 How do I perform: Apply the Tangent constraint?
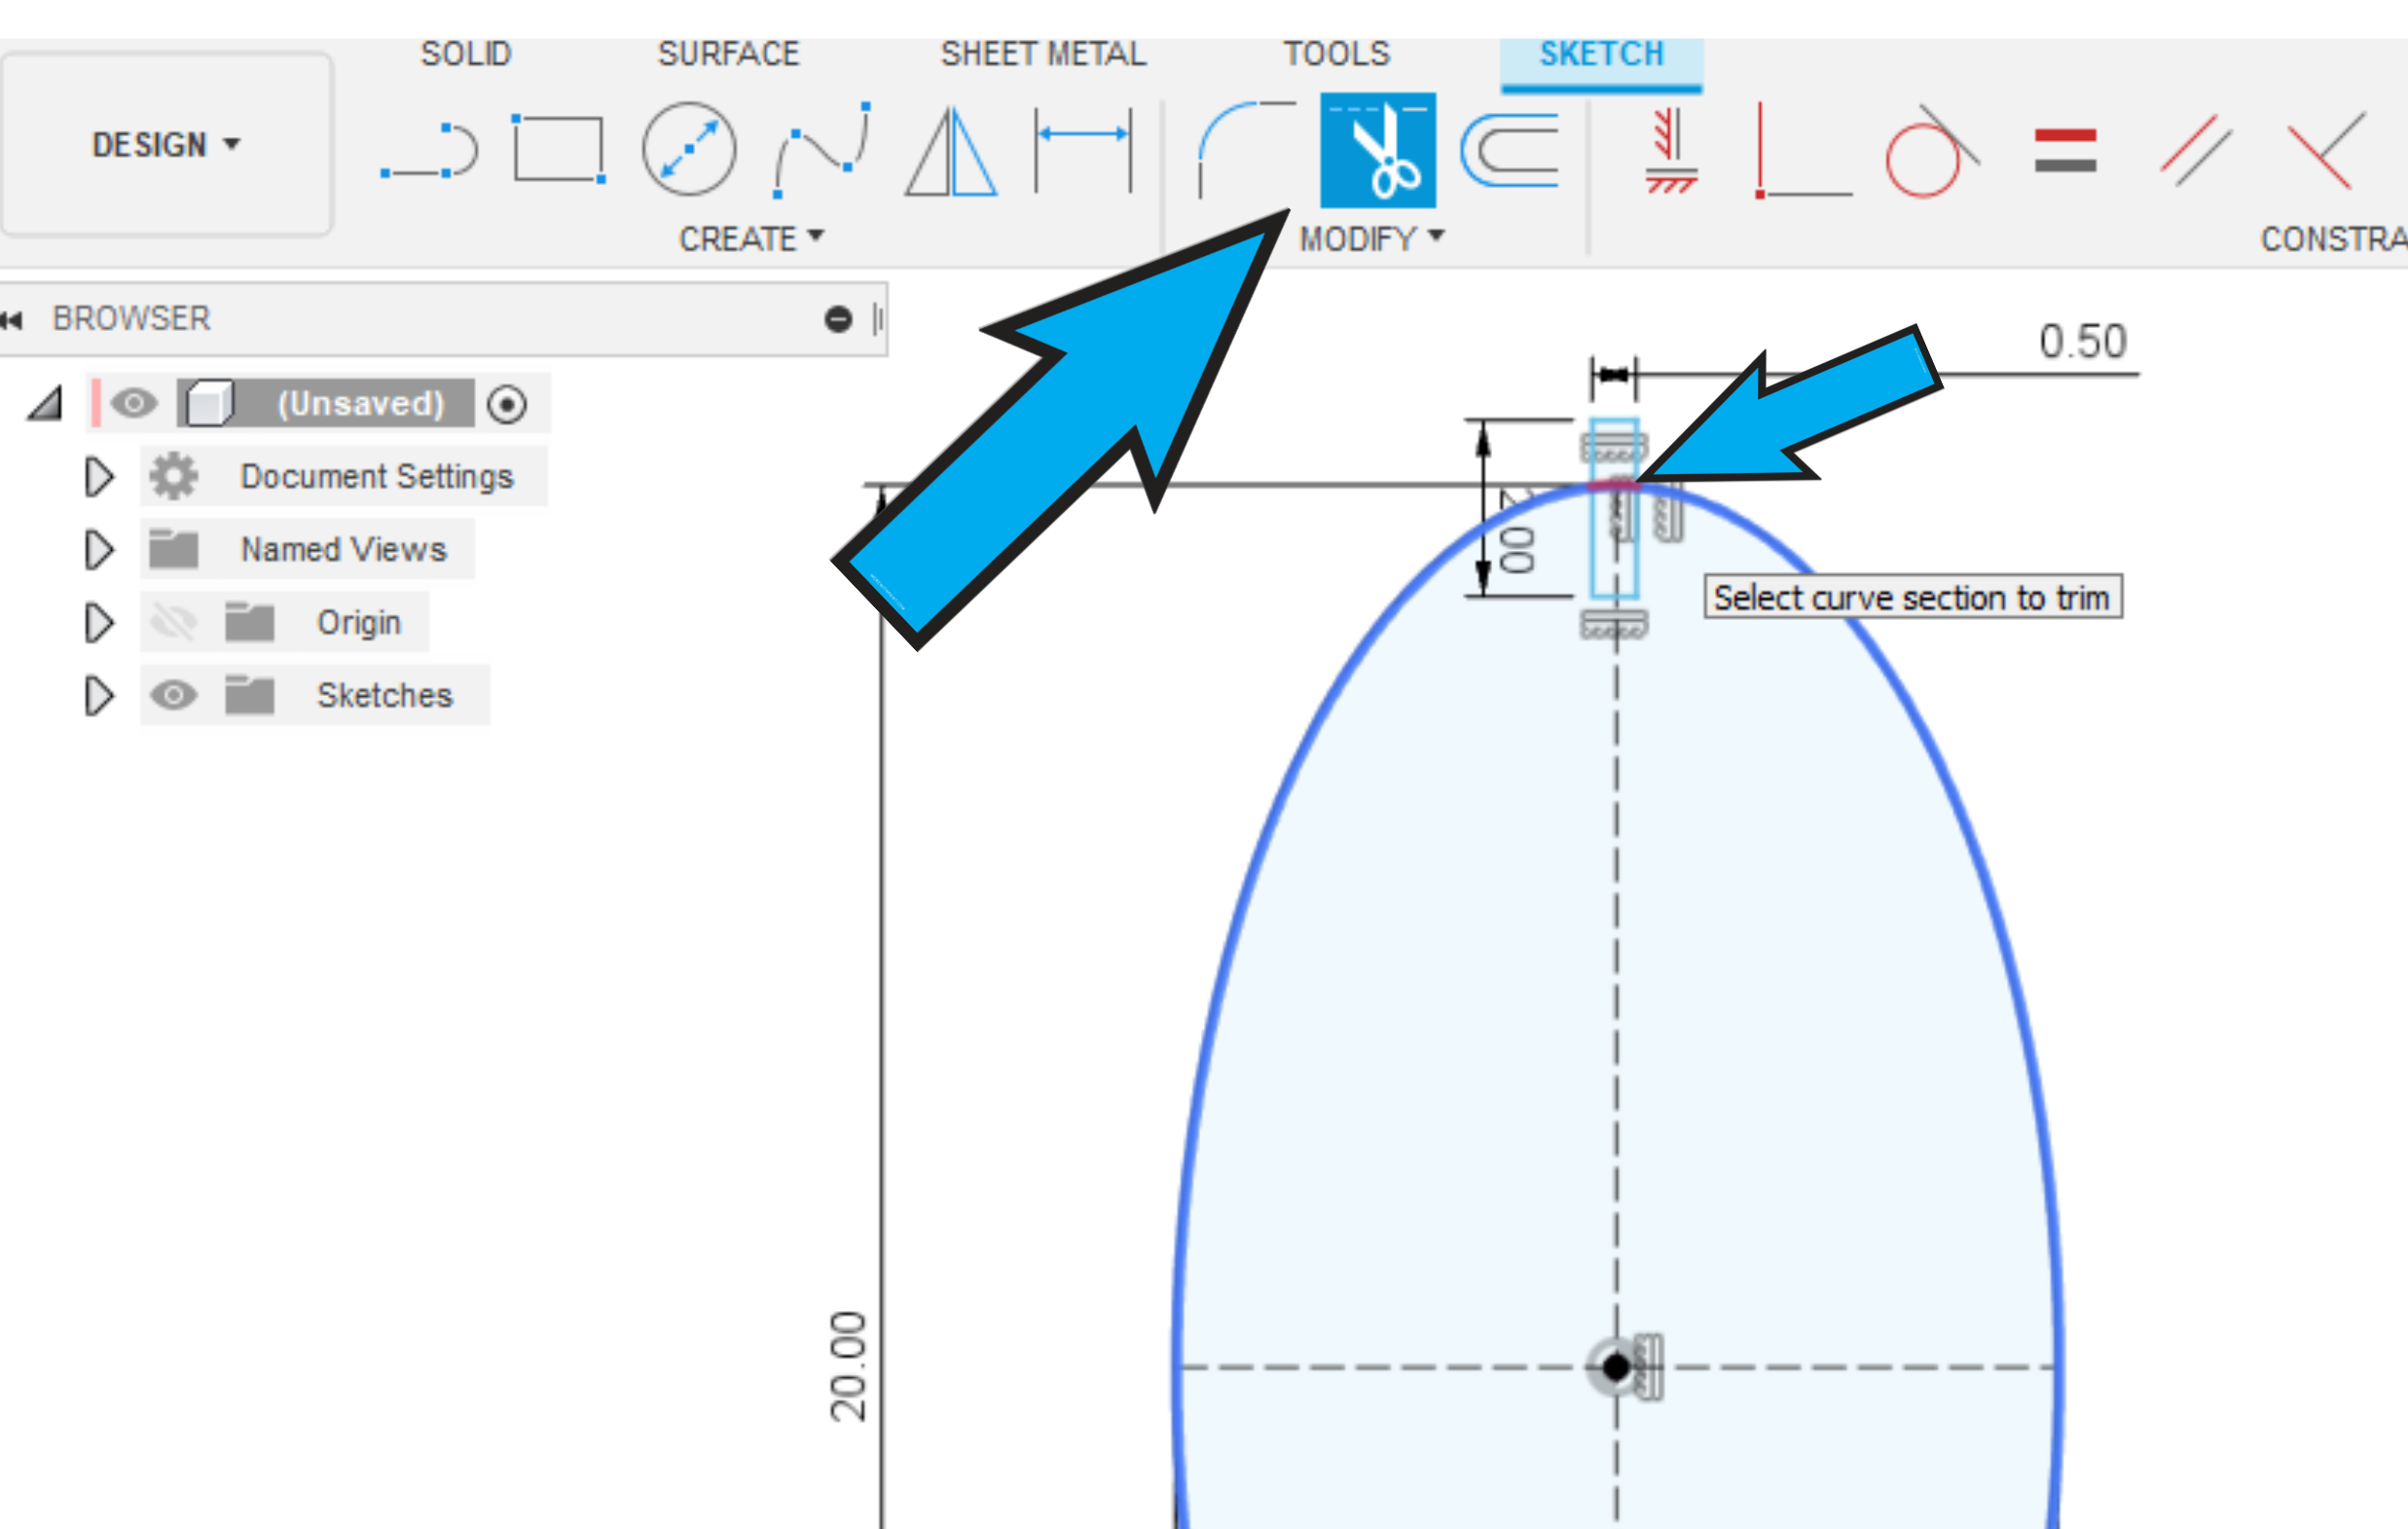coord(1930,152)
